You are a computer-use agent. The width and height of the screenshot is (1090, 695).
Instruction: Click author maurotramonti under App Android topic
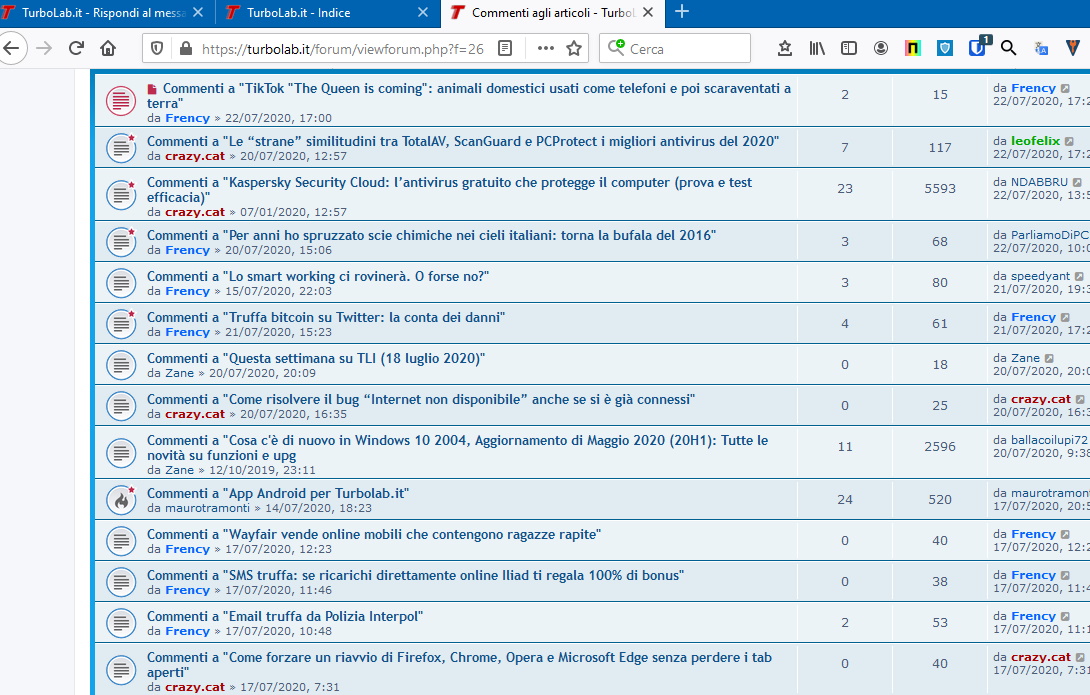[x=207, y=508]
